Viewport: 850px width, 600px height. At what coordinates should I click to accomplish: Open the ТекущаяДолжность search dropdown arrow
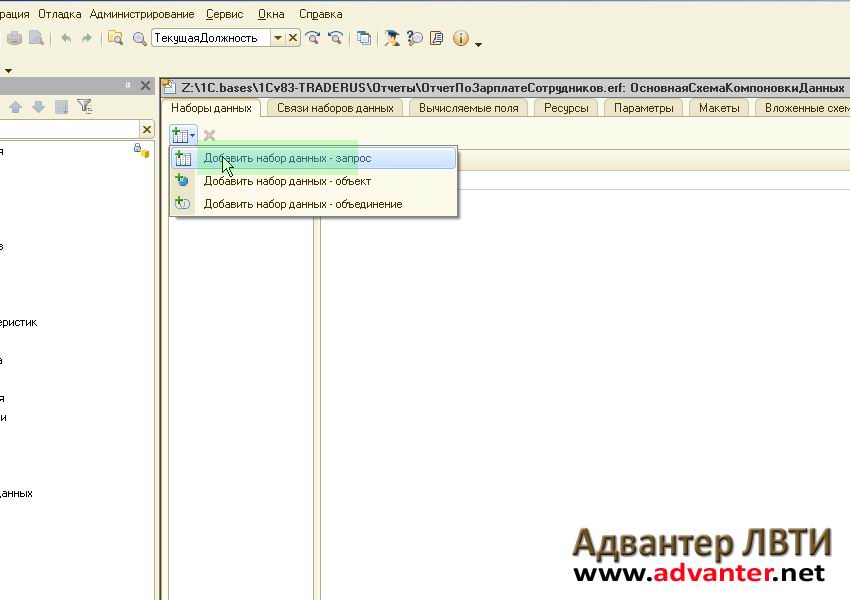tap(277, 38)
